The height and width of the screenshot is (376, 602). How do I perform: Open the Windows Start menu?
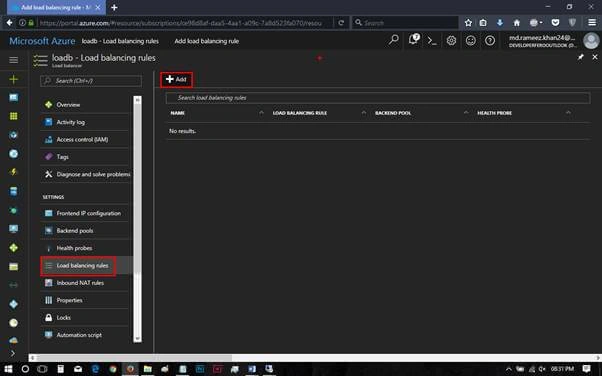pos(8,369)
